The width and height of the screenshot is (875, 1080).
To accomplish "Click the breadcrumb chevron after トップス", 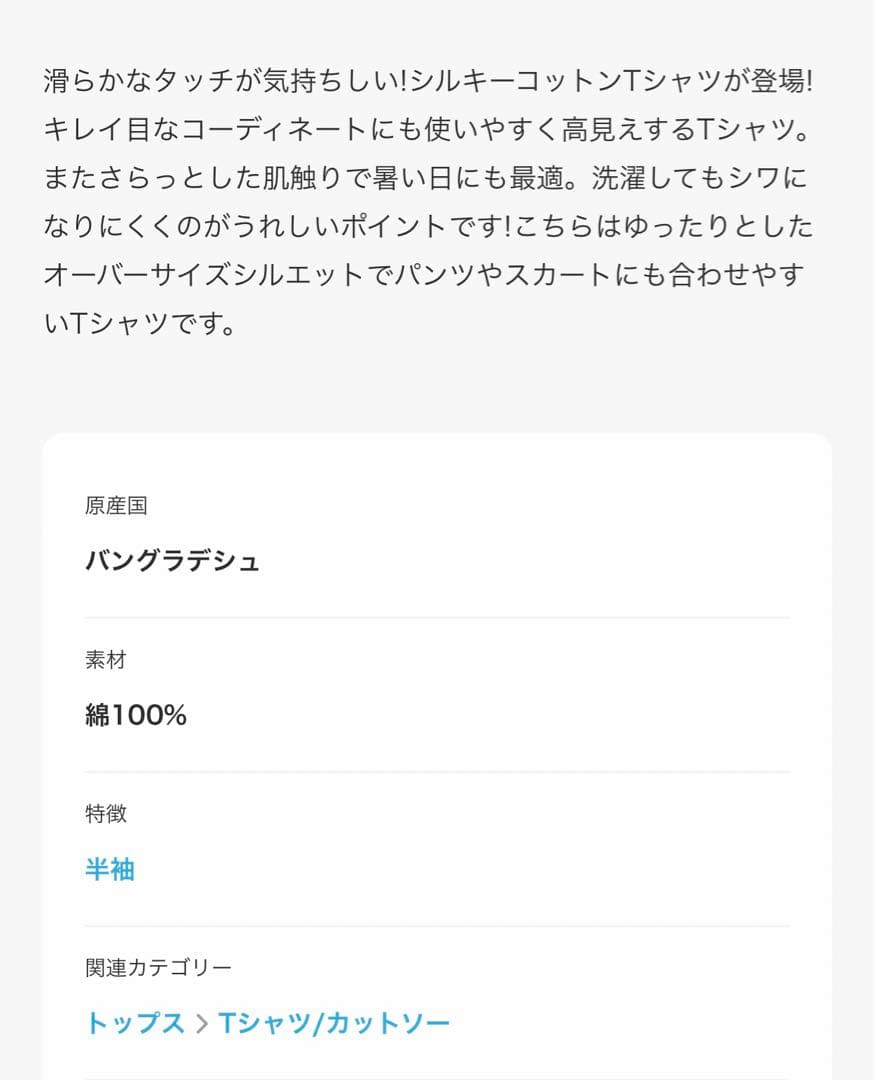I will point(201,1025).
